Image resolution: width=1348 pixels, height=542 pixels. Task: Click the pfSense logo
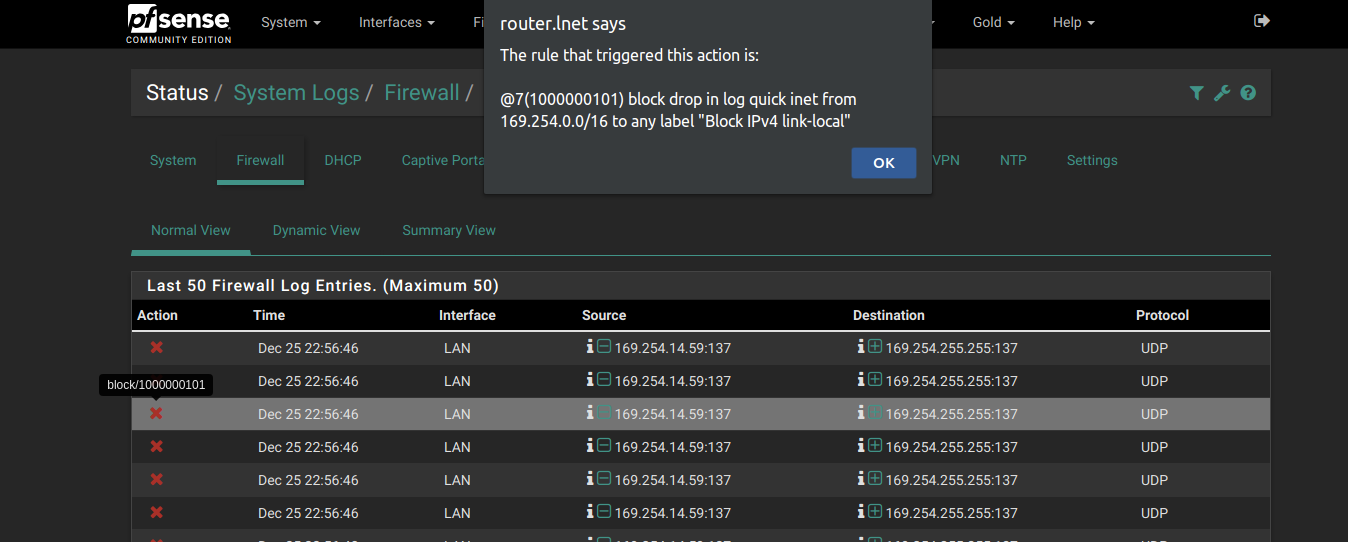click(179, 23)
